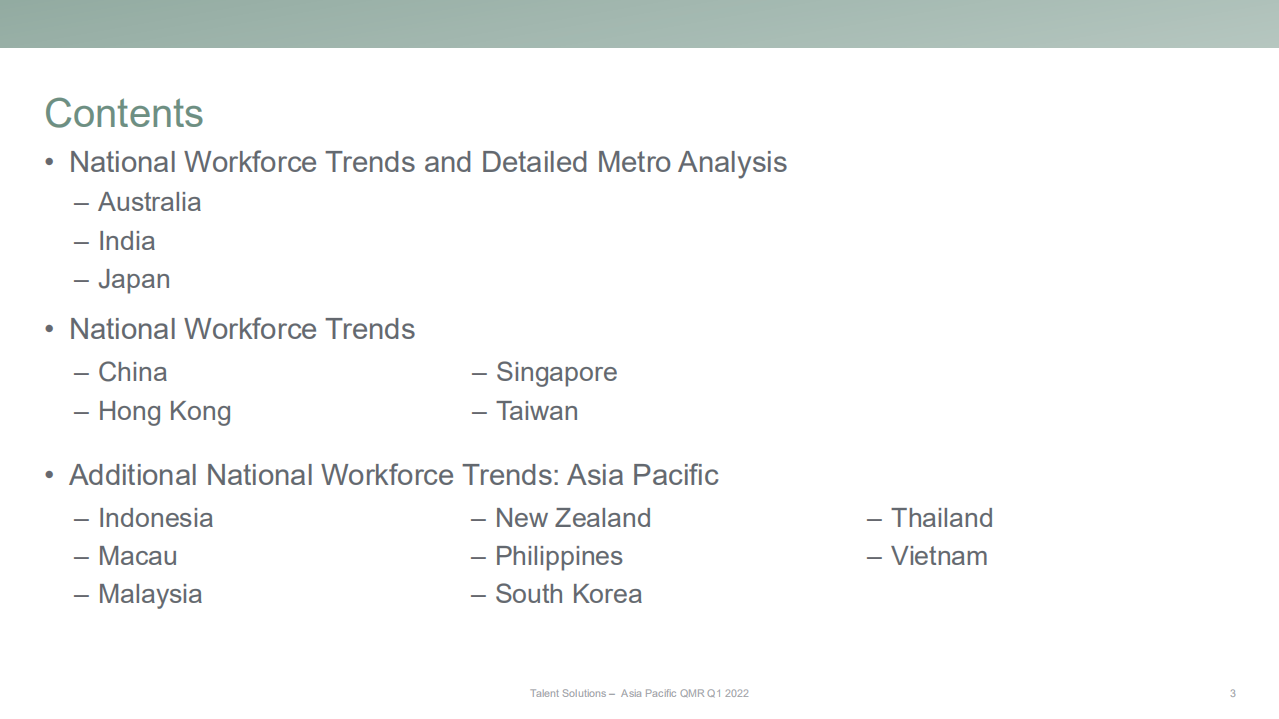Image resolution: width=1279 pixels, height=719 pixels.
Task: Select the New Zealand entry
Action: 572,518
